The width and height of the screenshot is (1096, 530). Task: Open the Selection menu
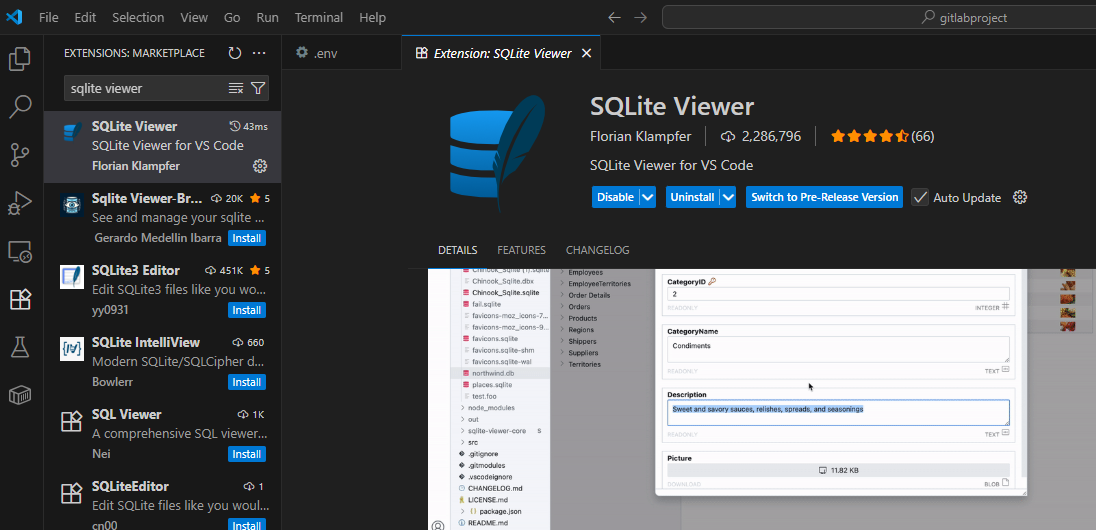click(x=137, y=17)
